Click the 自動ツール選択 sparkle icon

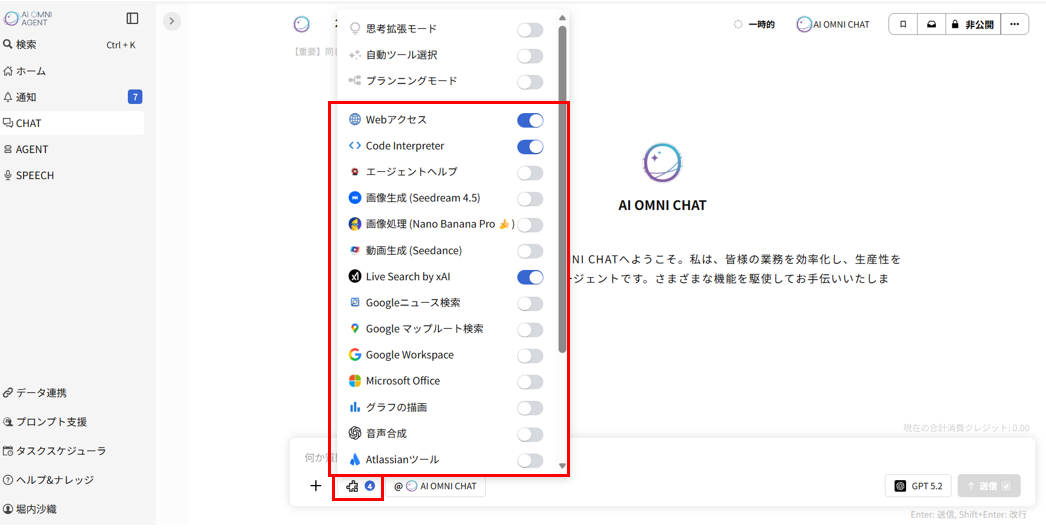(355, 55)
